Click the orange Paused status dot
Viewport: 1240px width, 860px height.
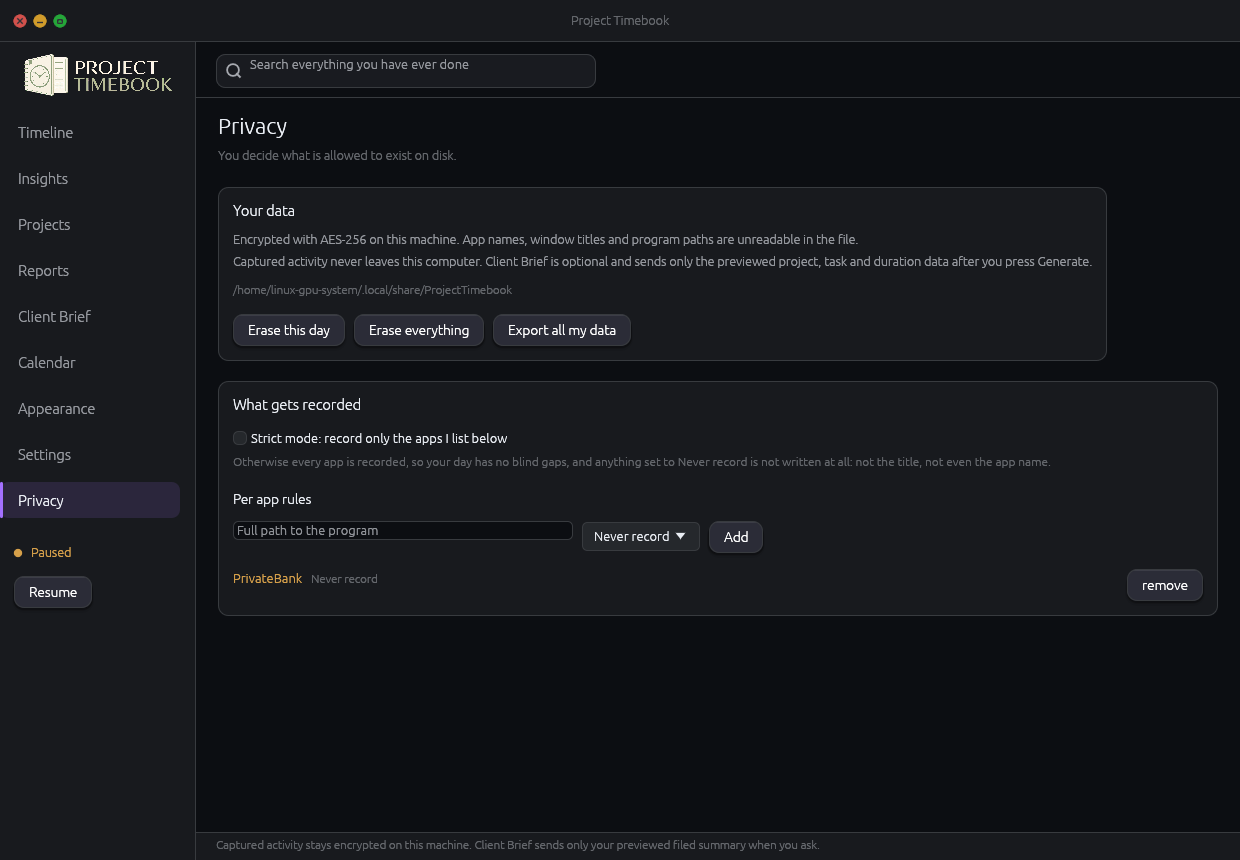pos(18,553)
